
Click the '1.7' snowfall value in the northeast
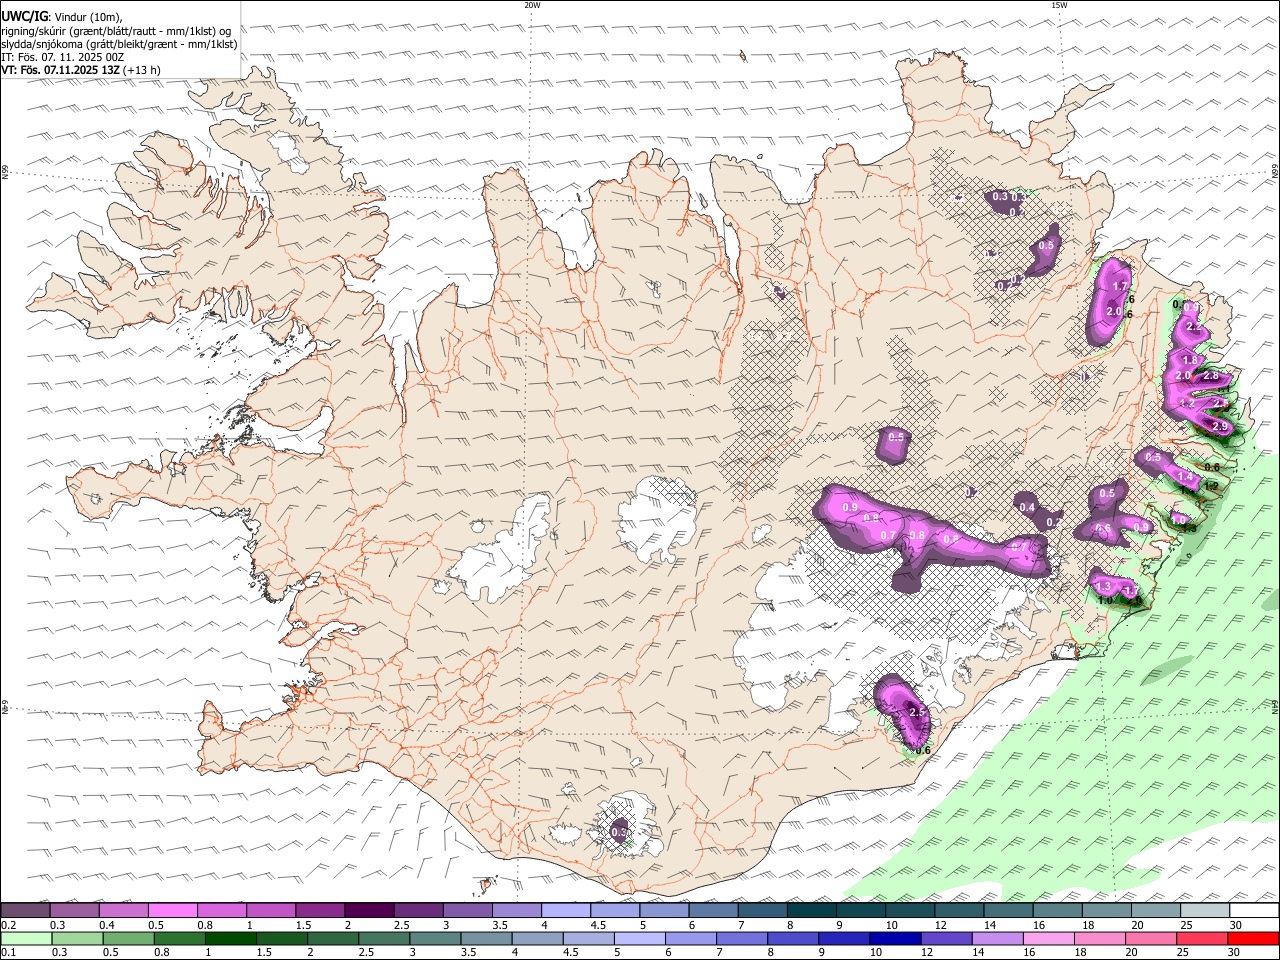tap(1120, 287)
